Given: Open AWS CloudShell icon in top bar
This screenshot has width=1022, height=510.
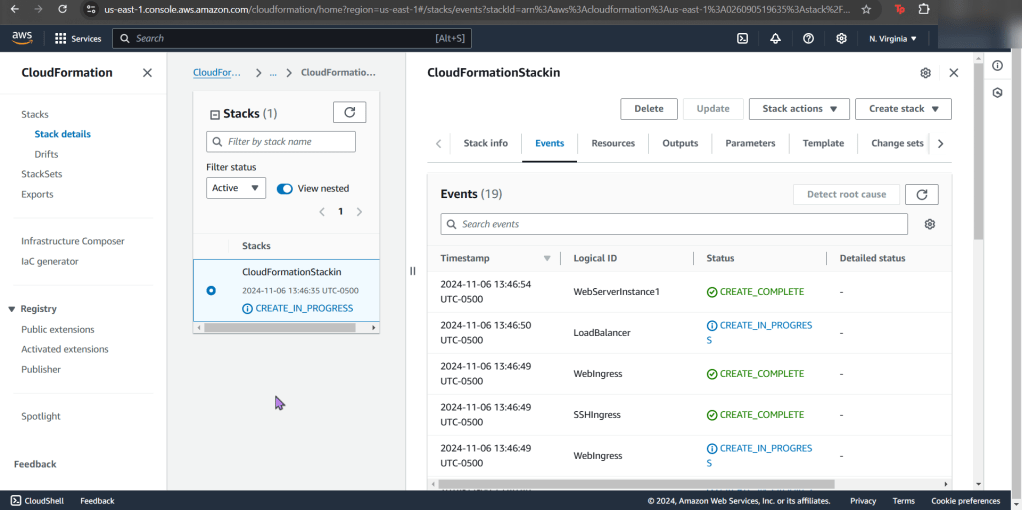Looking at the screenshot, I should click(742, 38).
